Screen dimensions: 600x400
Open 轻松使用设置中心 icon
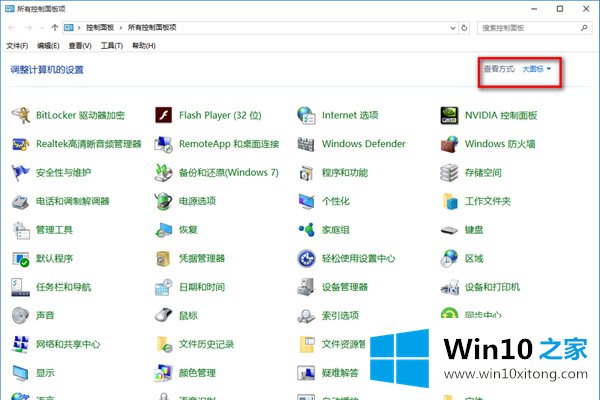[x=306, y=259]
